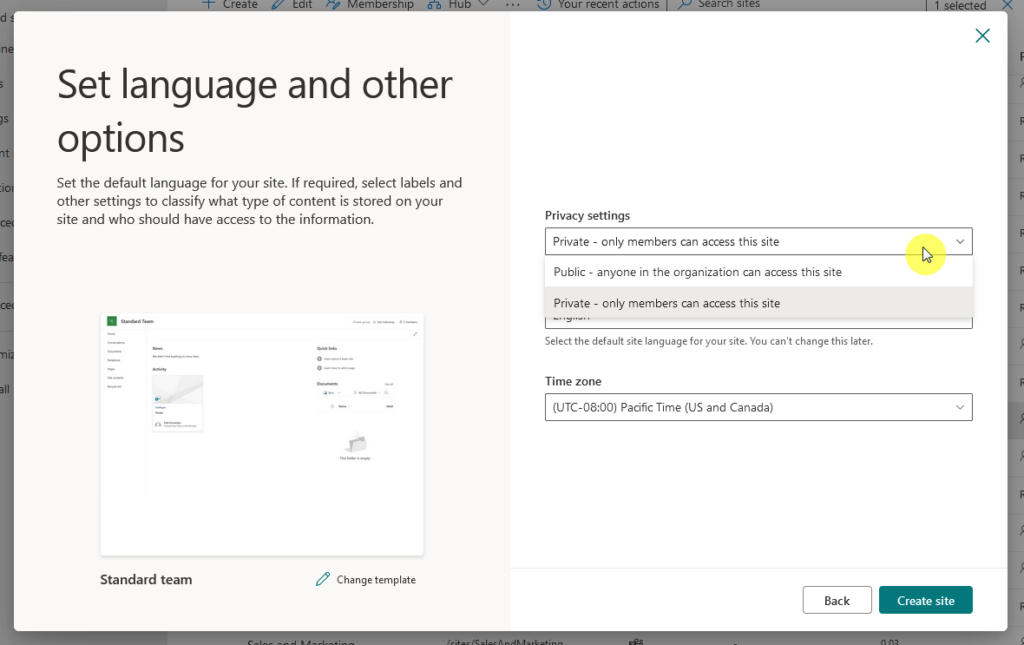Viewport: 1024px width, 645px height.
Task: Click Edit in the background toolbar
Action: 294,5
